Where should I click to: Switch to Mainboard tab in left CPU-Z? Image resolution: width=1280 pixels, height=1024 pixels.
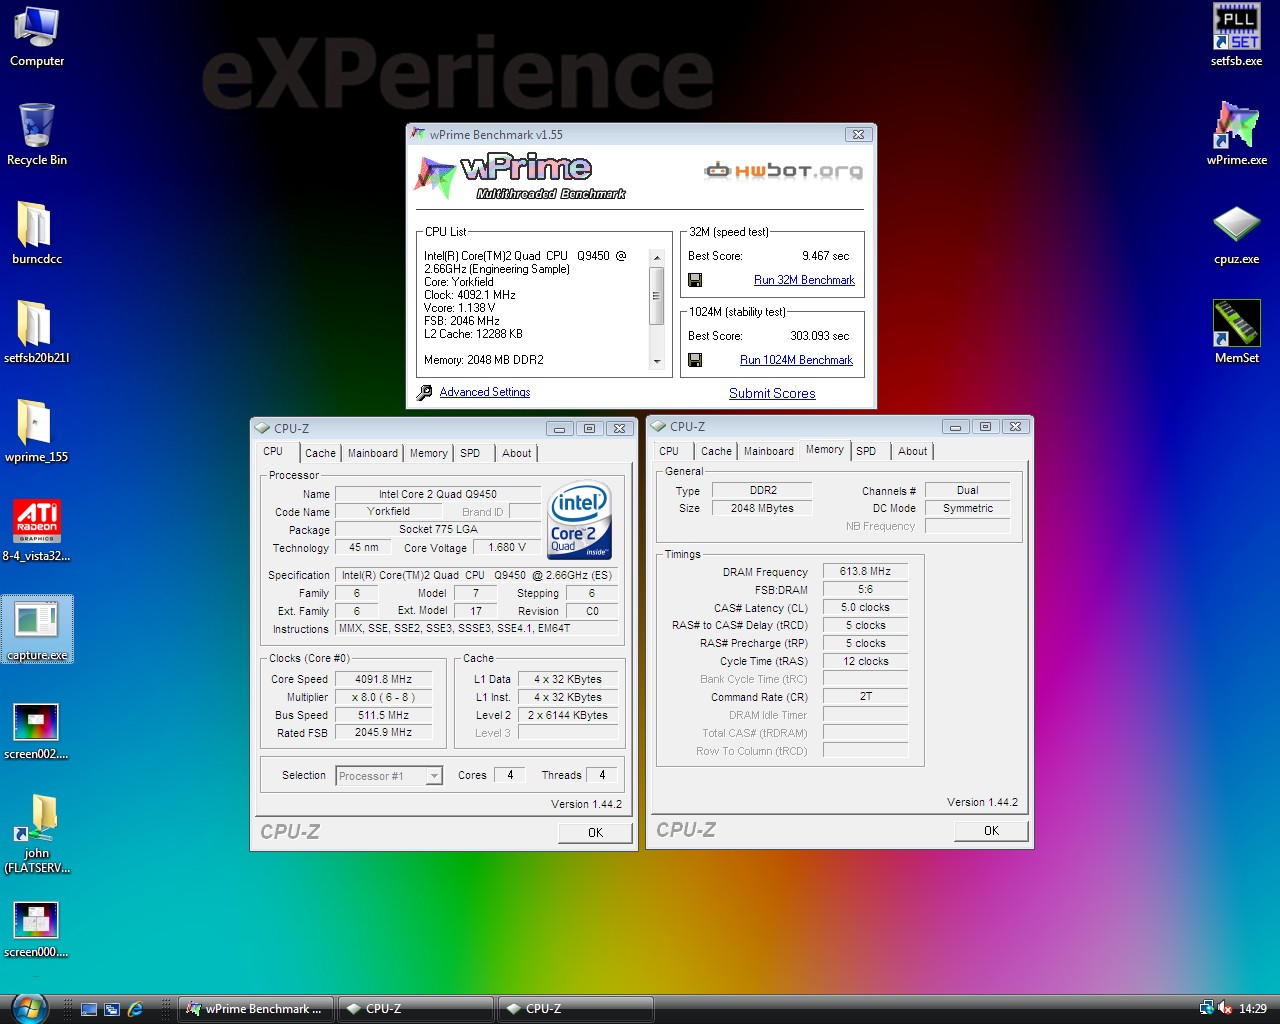(373, 453)
